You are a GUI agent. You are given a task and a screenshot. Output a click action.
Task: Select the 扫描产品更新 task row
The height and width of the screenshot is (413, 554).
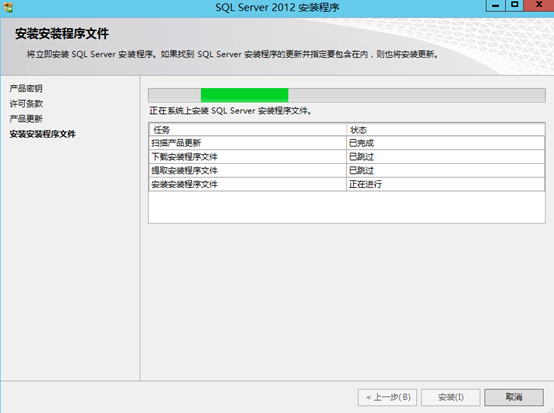pos(347,143)
